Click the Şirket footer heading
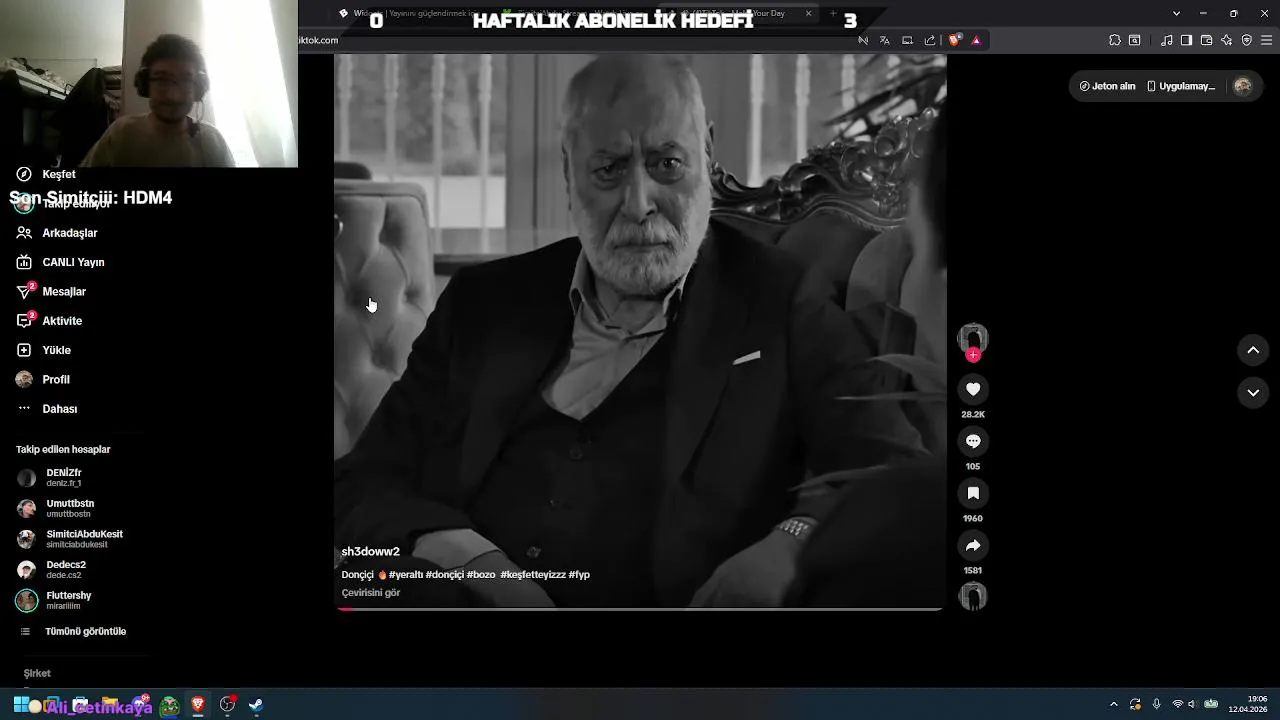 click(37, 674)
